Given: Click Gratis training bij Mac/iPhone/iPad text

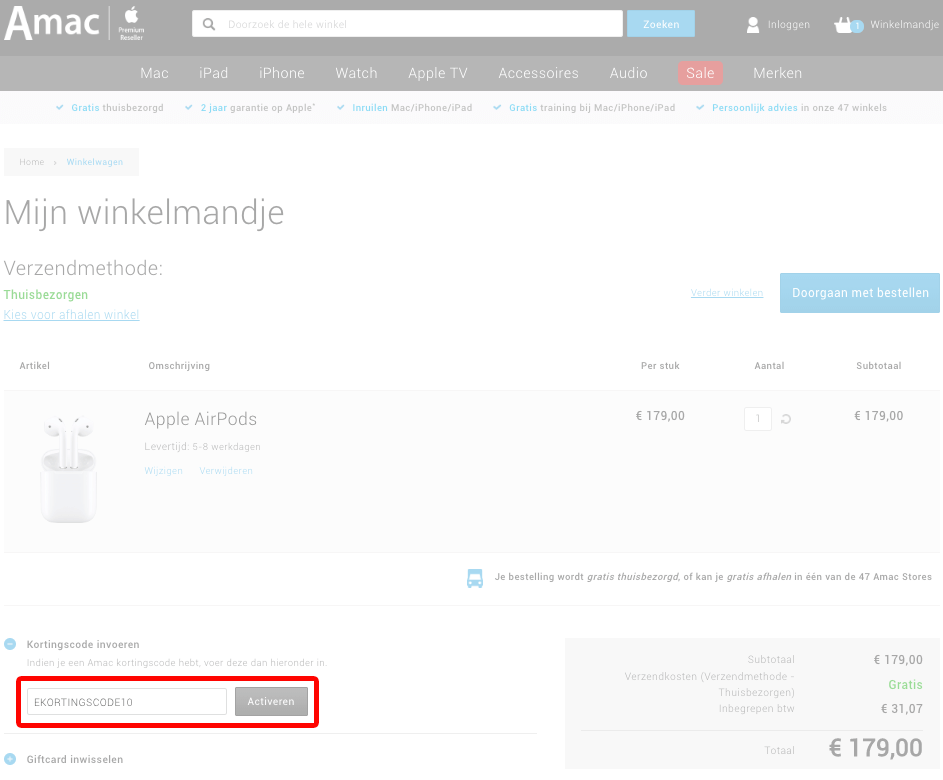Looking at the screenshot, I should [592, 108].
